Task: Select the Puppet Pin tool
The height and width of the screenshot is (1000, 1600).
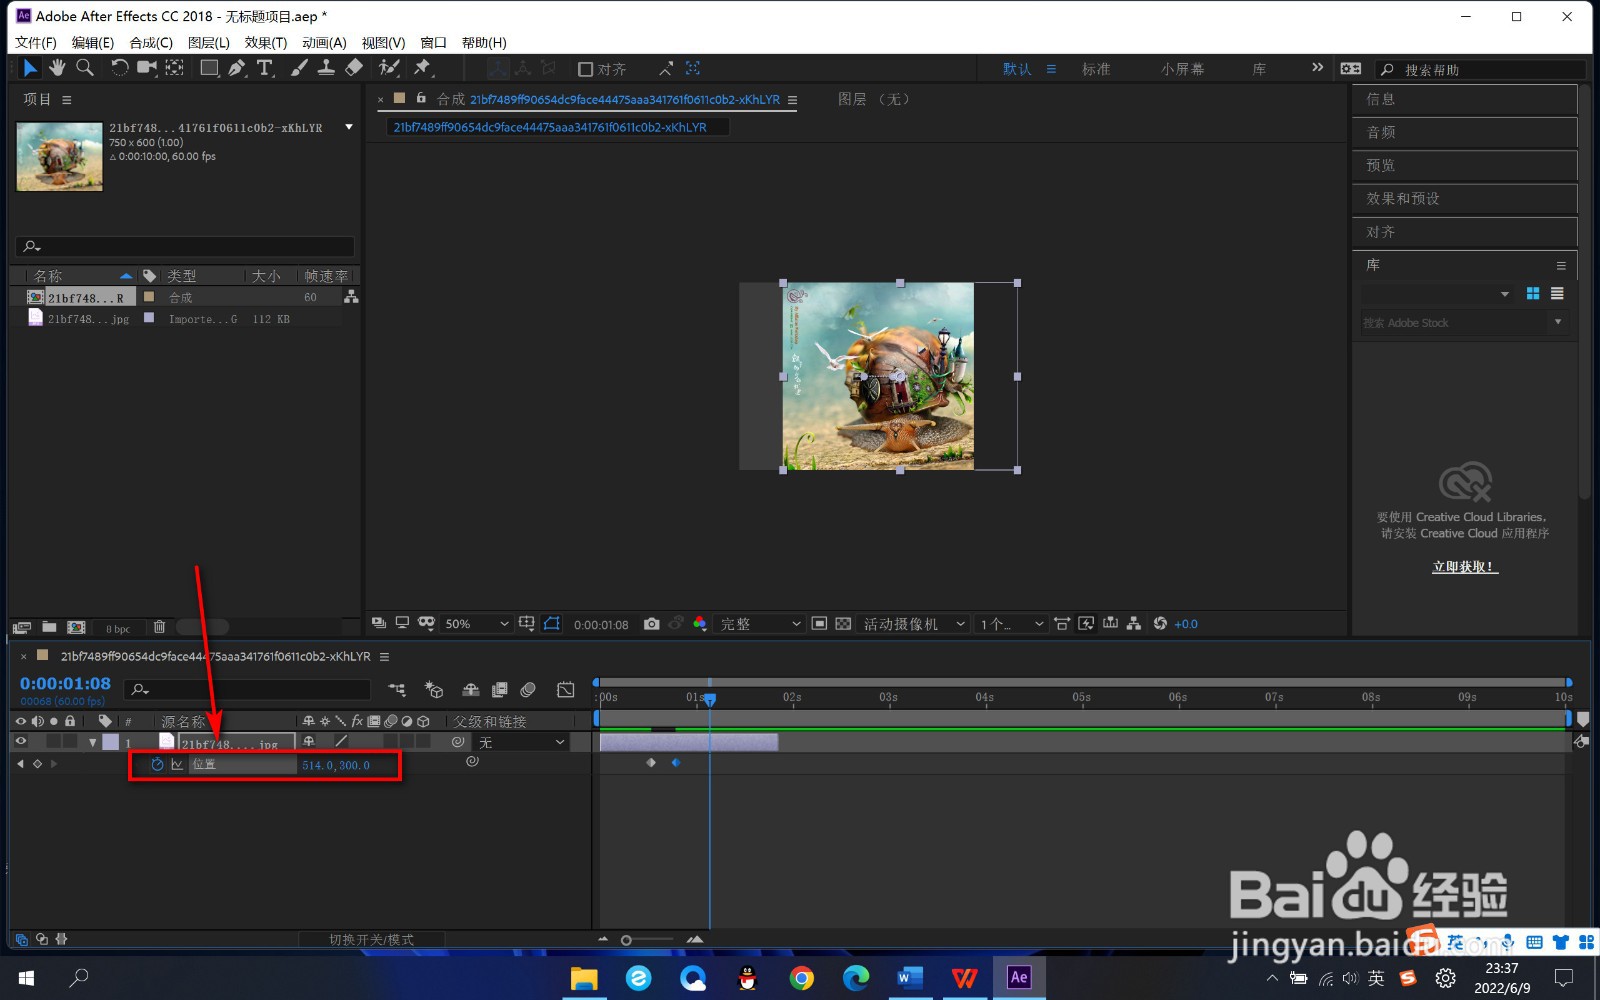Action: click(x=422, y=67)
